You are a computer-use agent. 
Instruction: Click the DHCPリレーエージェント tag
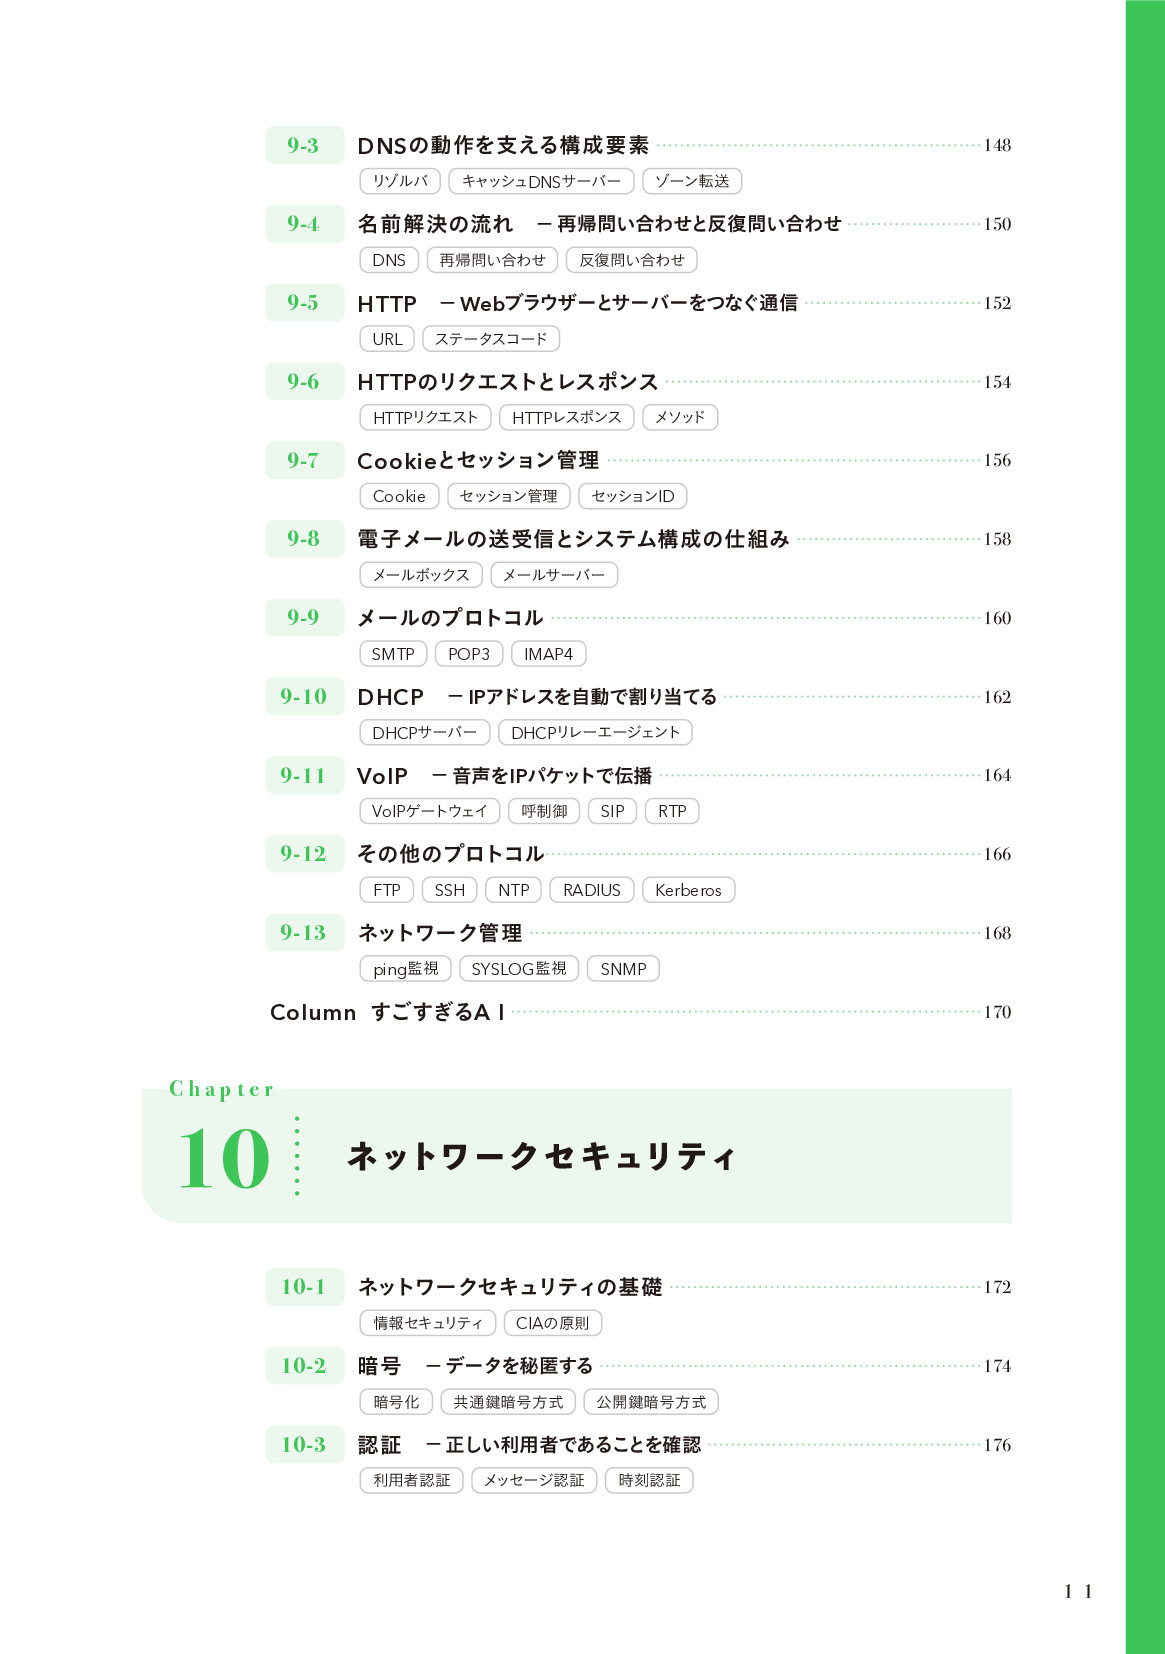[x=595, y=733]
